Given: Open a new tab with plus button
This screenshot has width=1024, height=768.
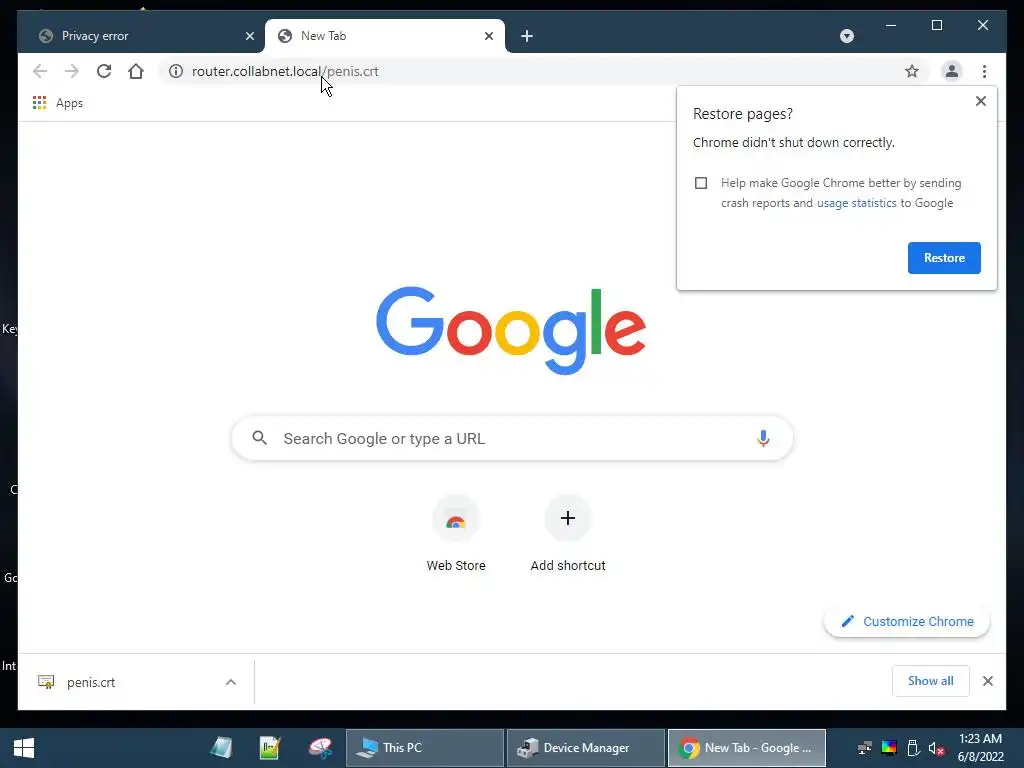Looking at the screenshot, I should pos(527,36).
